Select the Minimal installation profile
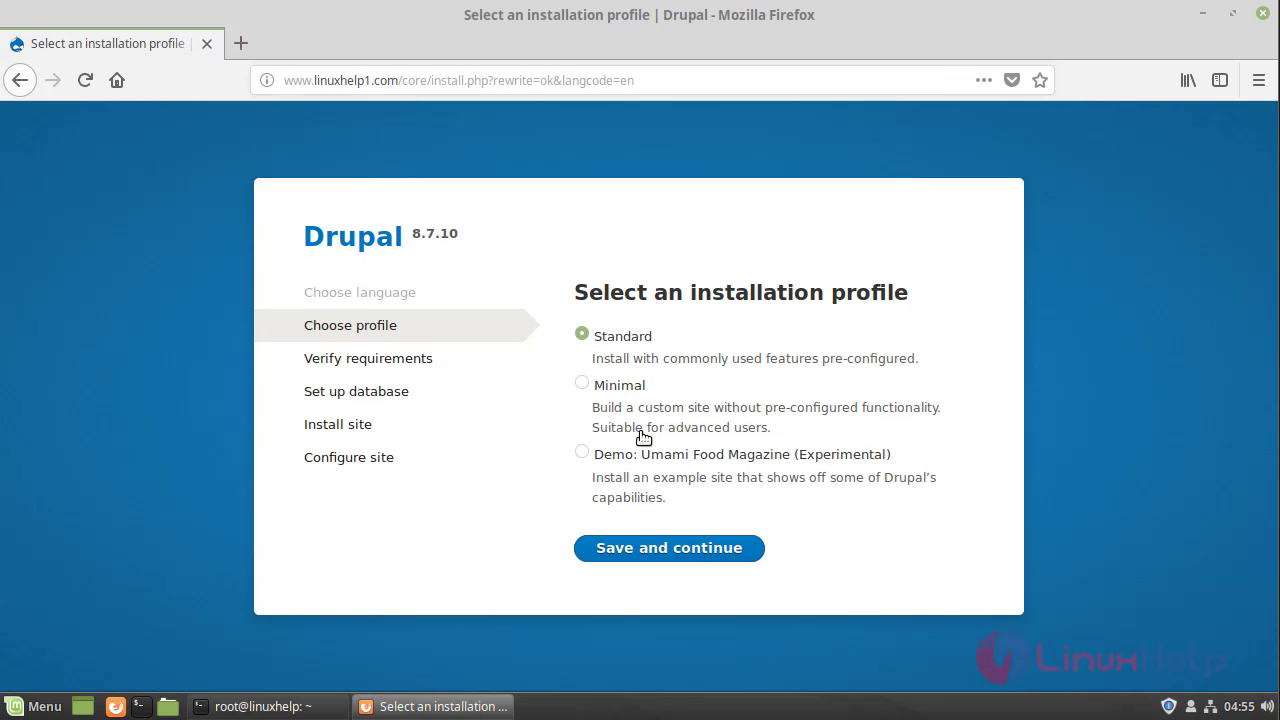This screenshot has width=1280, height=720. pyautogui.click(x=582, y=382)
